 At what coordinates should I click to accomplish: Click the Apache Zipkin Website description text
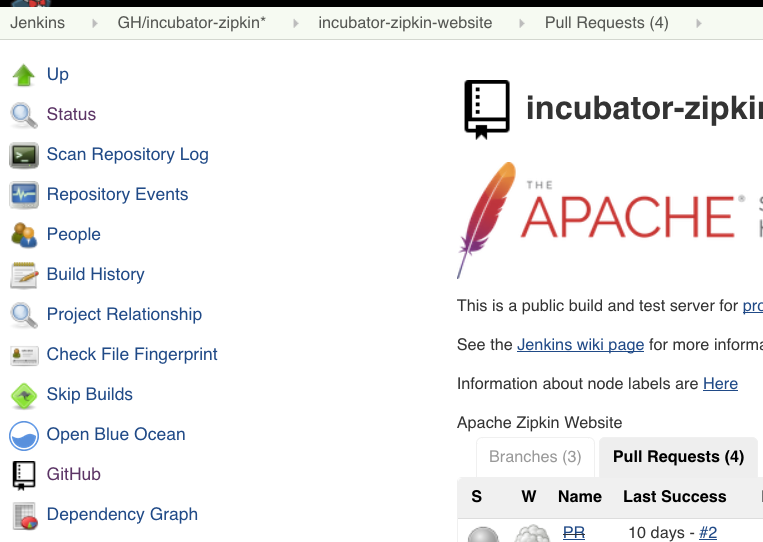(539, 423)
